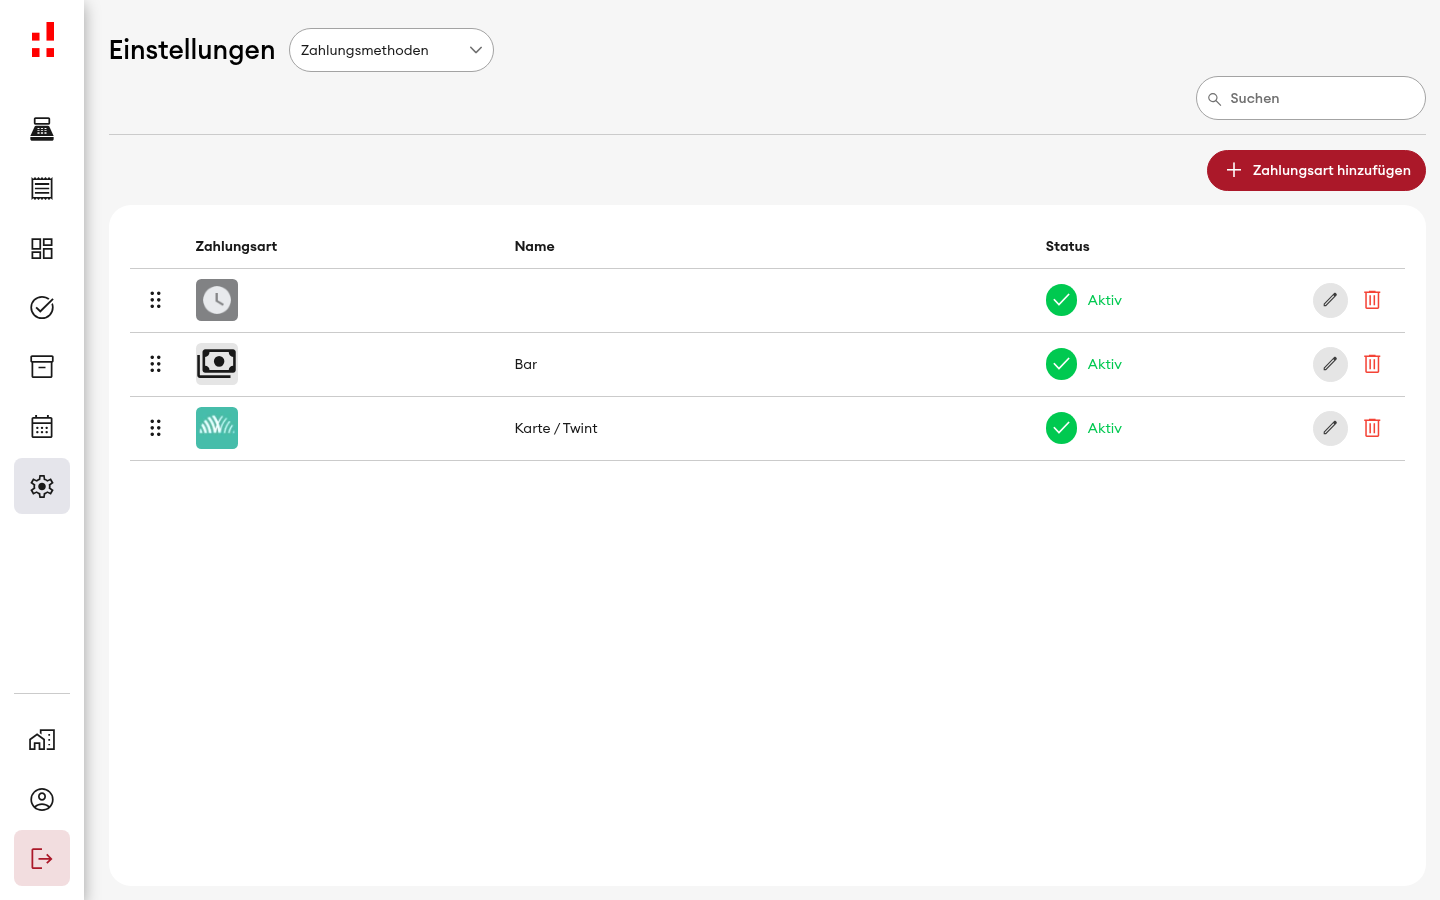Image resolution: width=1440 pixels, height=900 pixels.
Task: Click the drag handle of the Bar row
Action: click(x=155, y=364)
